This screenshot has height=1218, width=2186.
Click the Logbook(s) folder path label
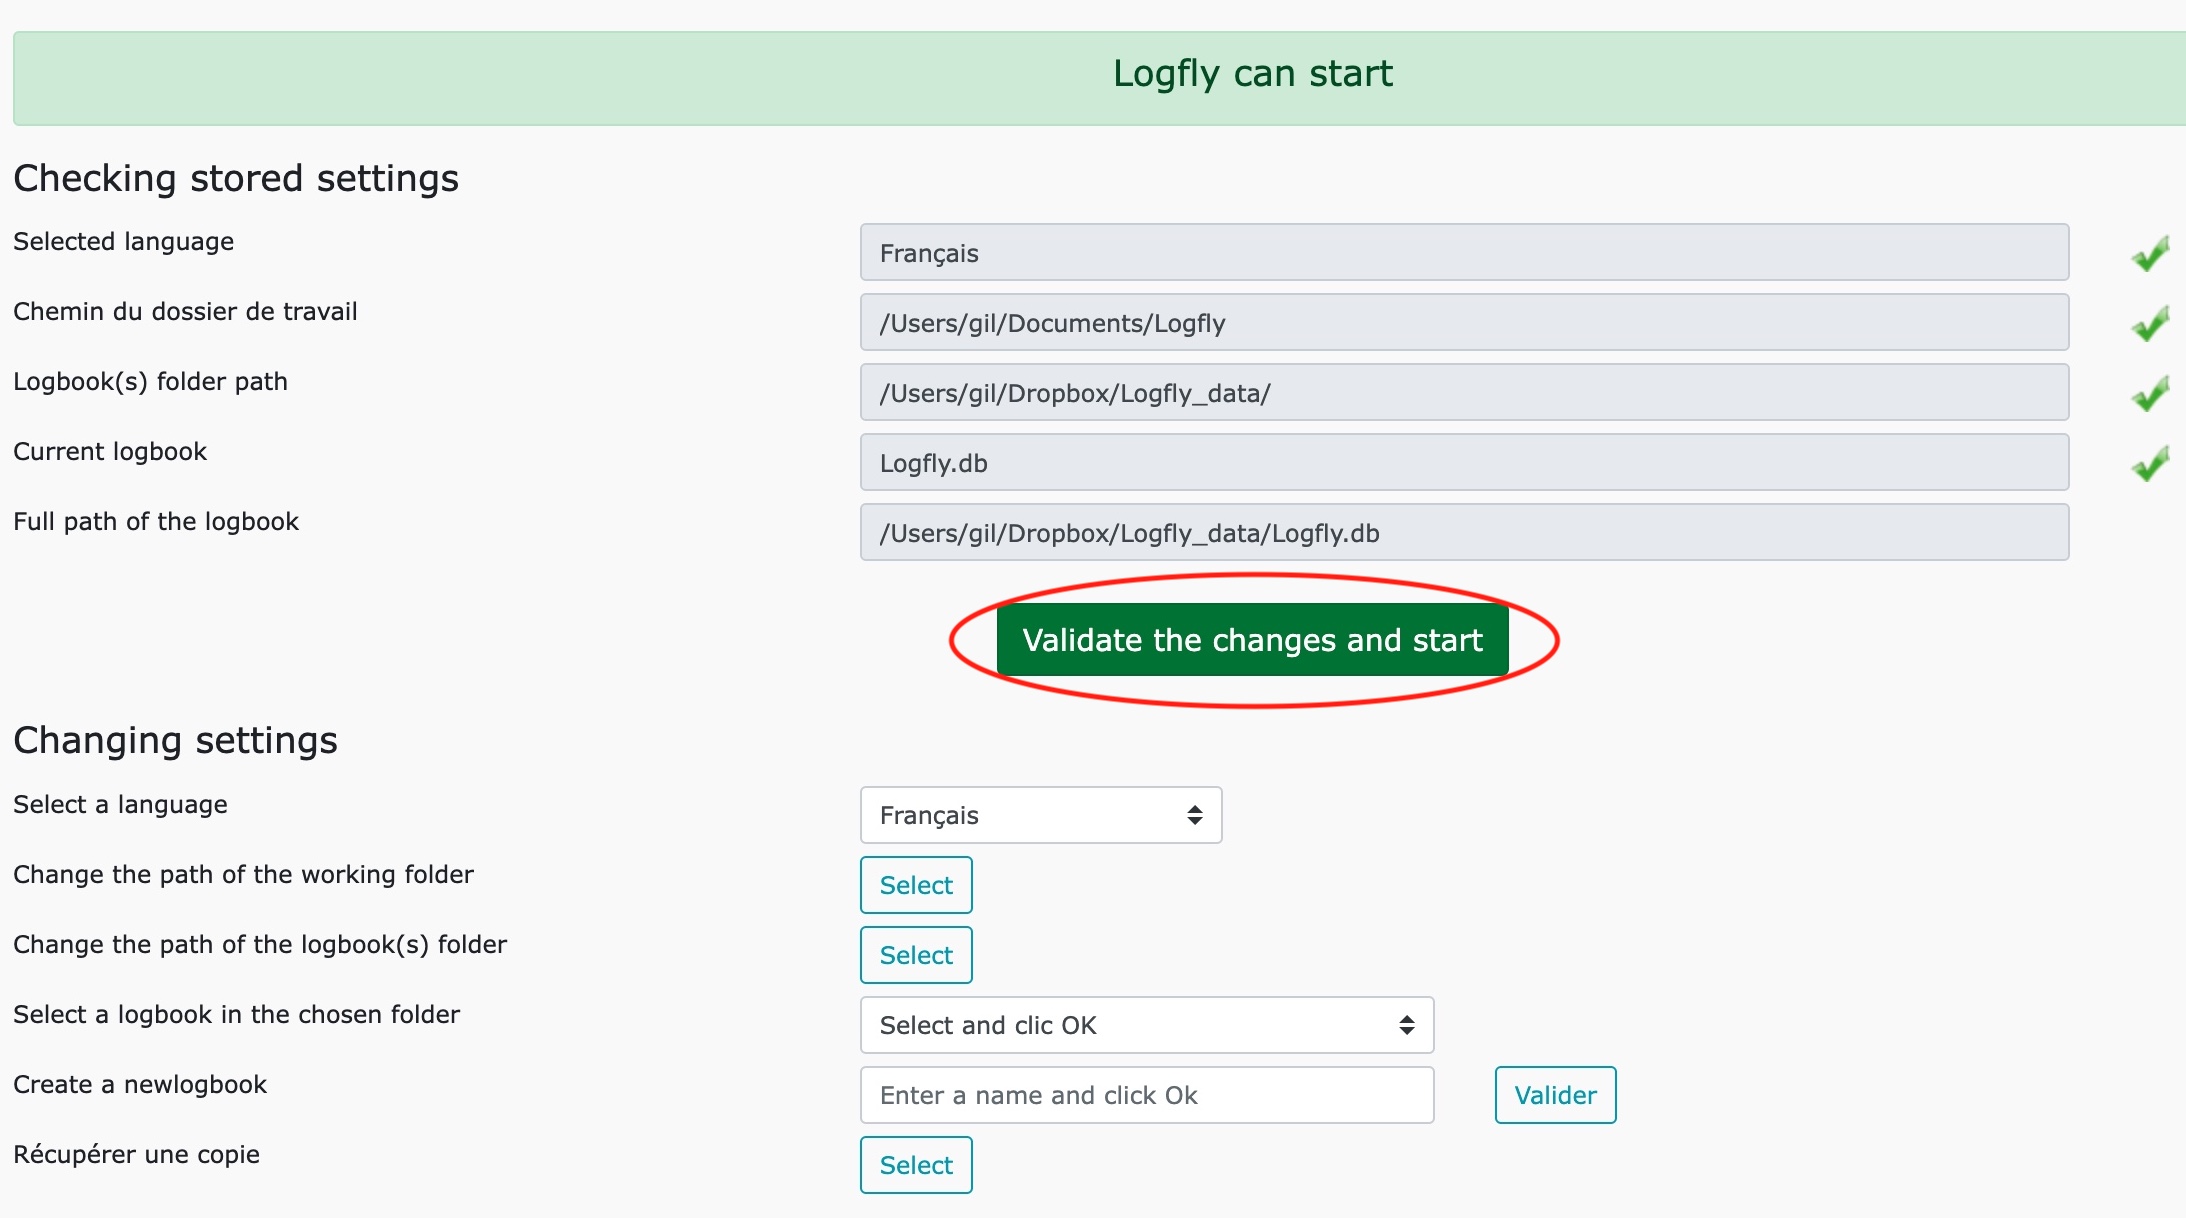150,381
